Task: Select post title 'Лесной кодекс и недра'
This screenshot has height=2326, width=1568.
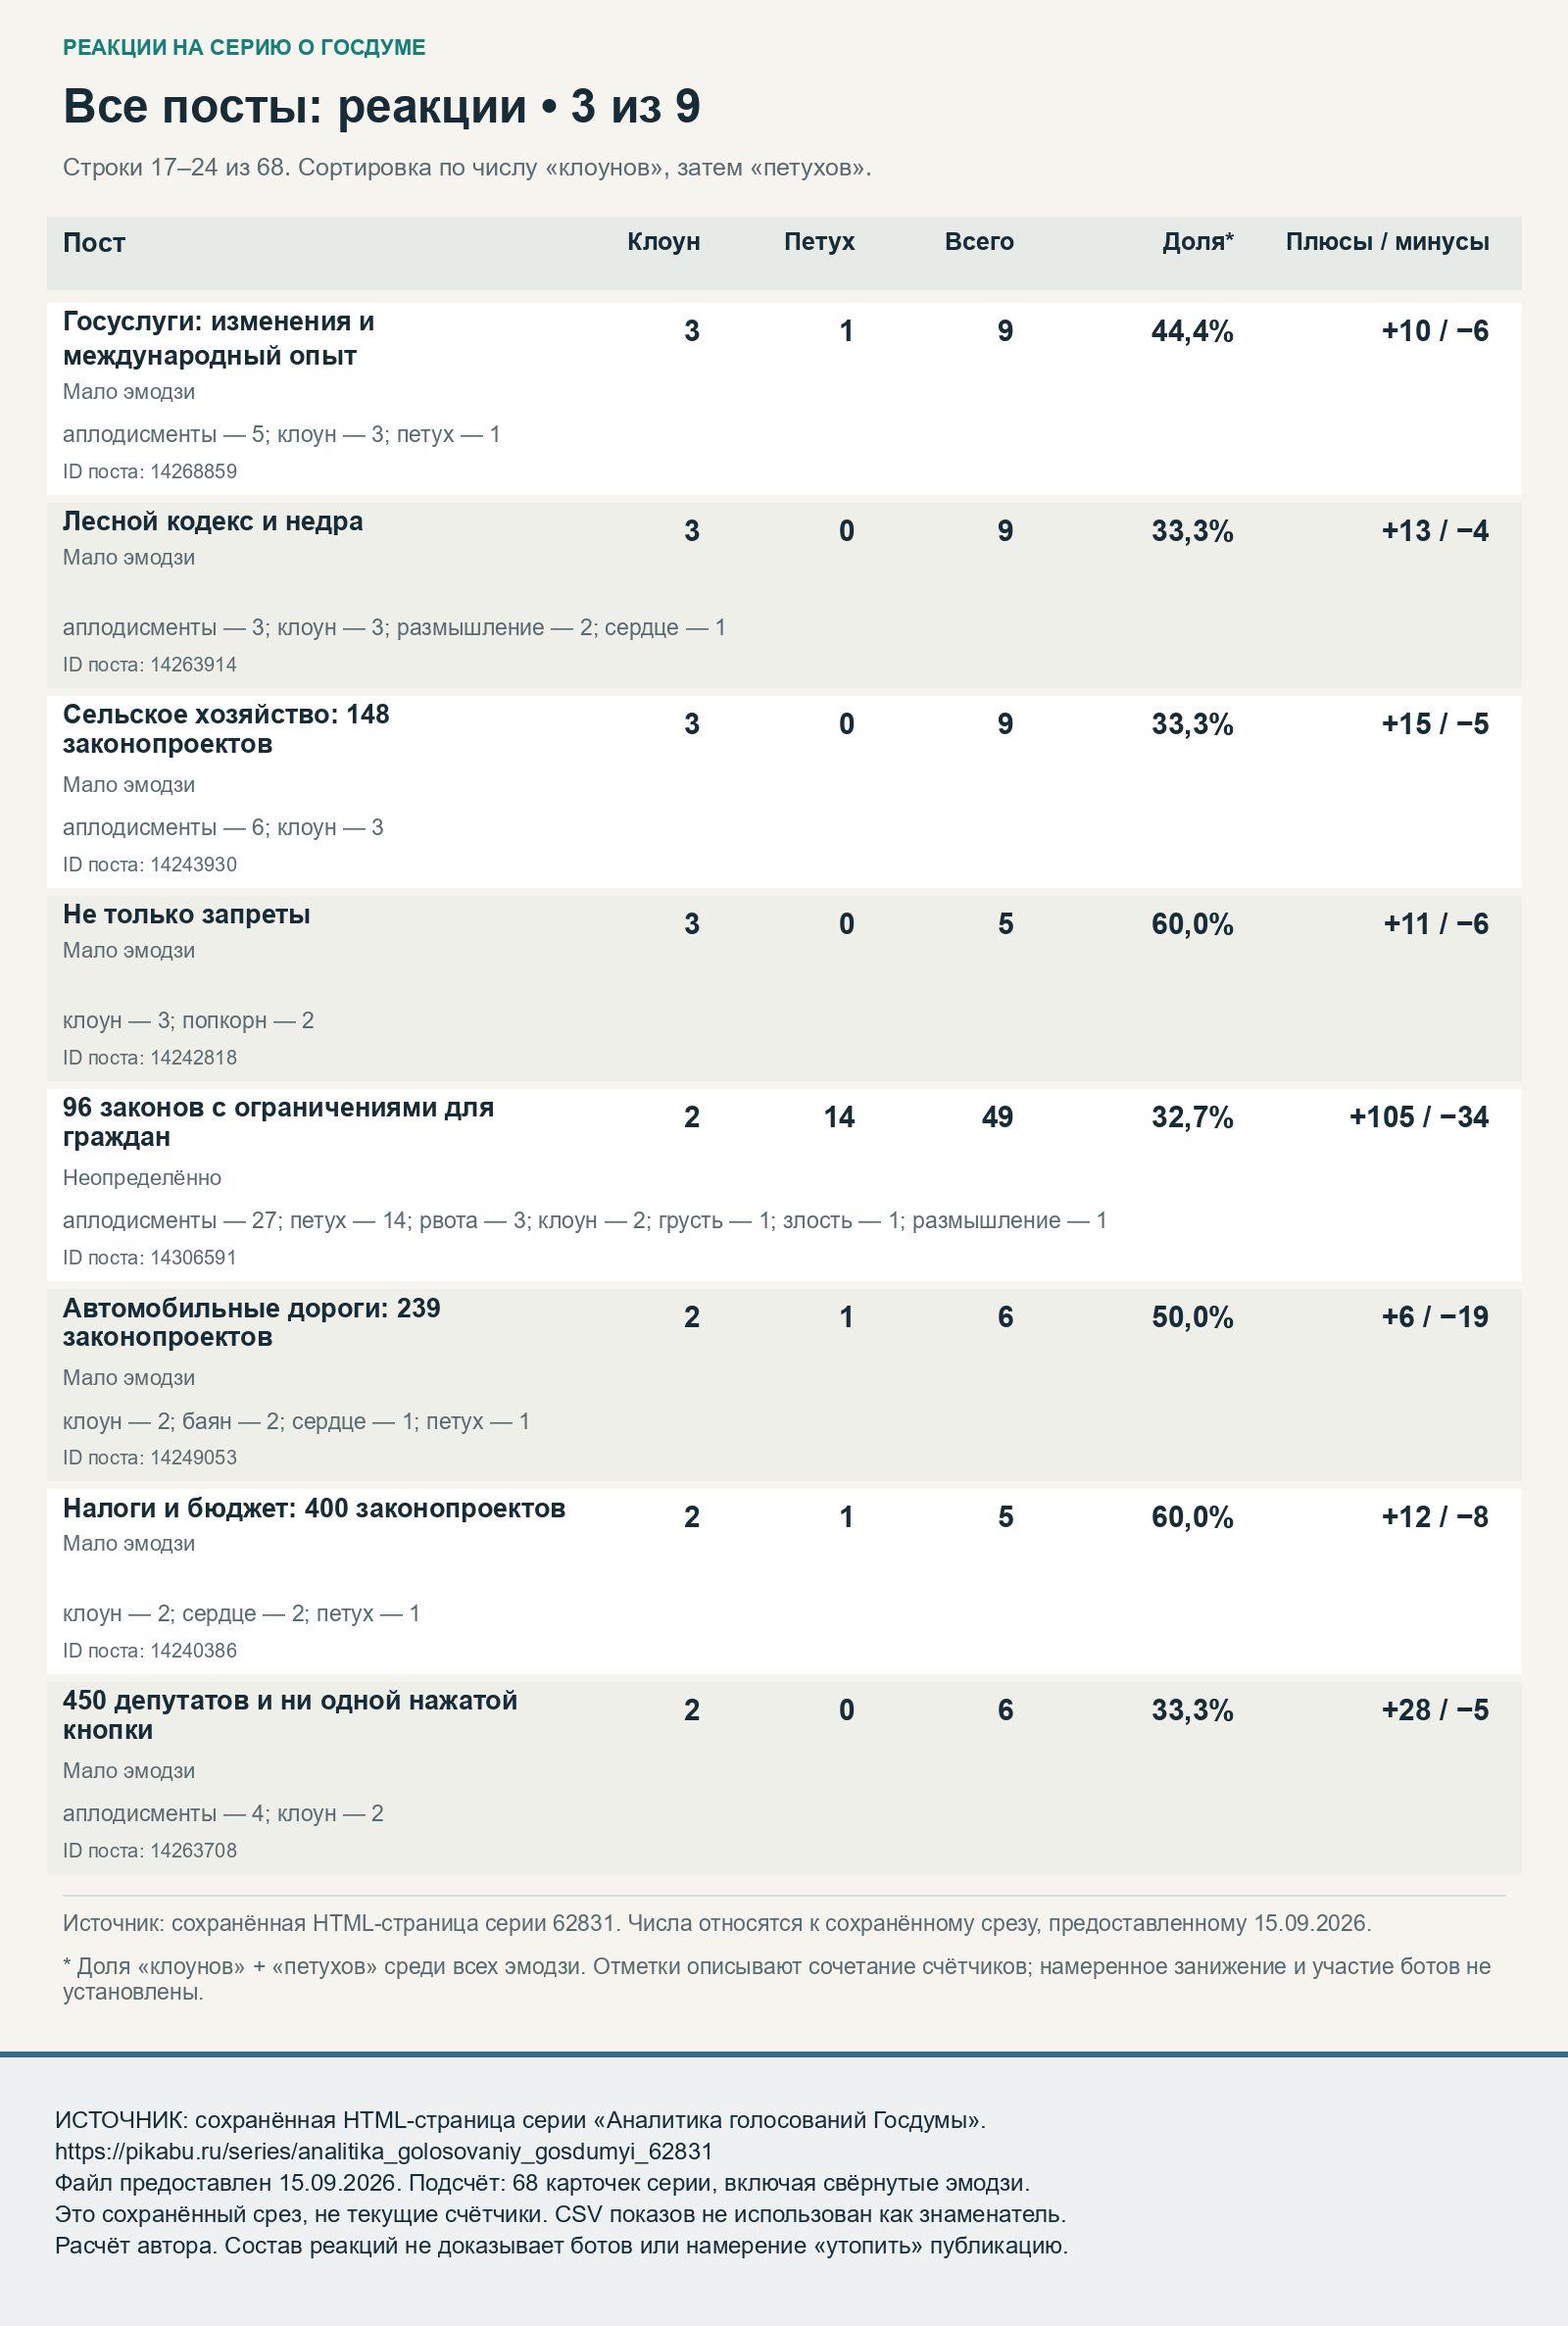Action: [212, 522]
